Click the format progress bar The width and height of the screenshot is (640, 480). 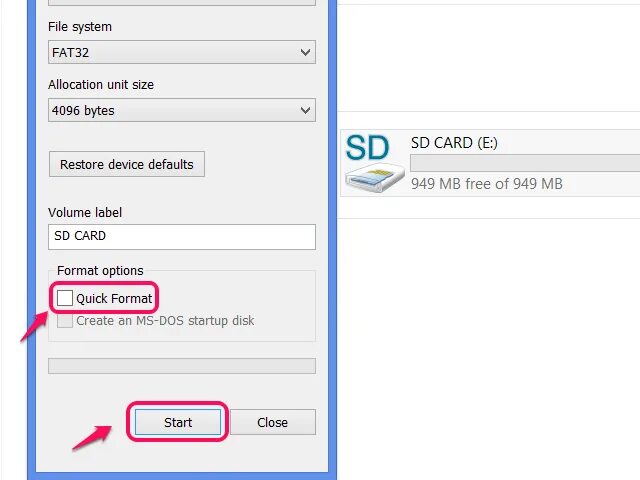182,366
